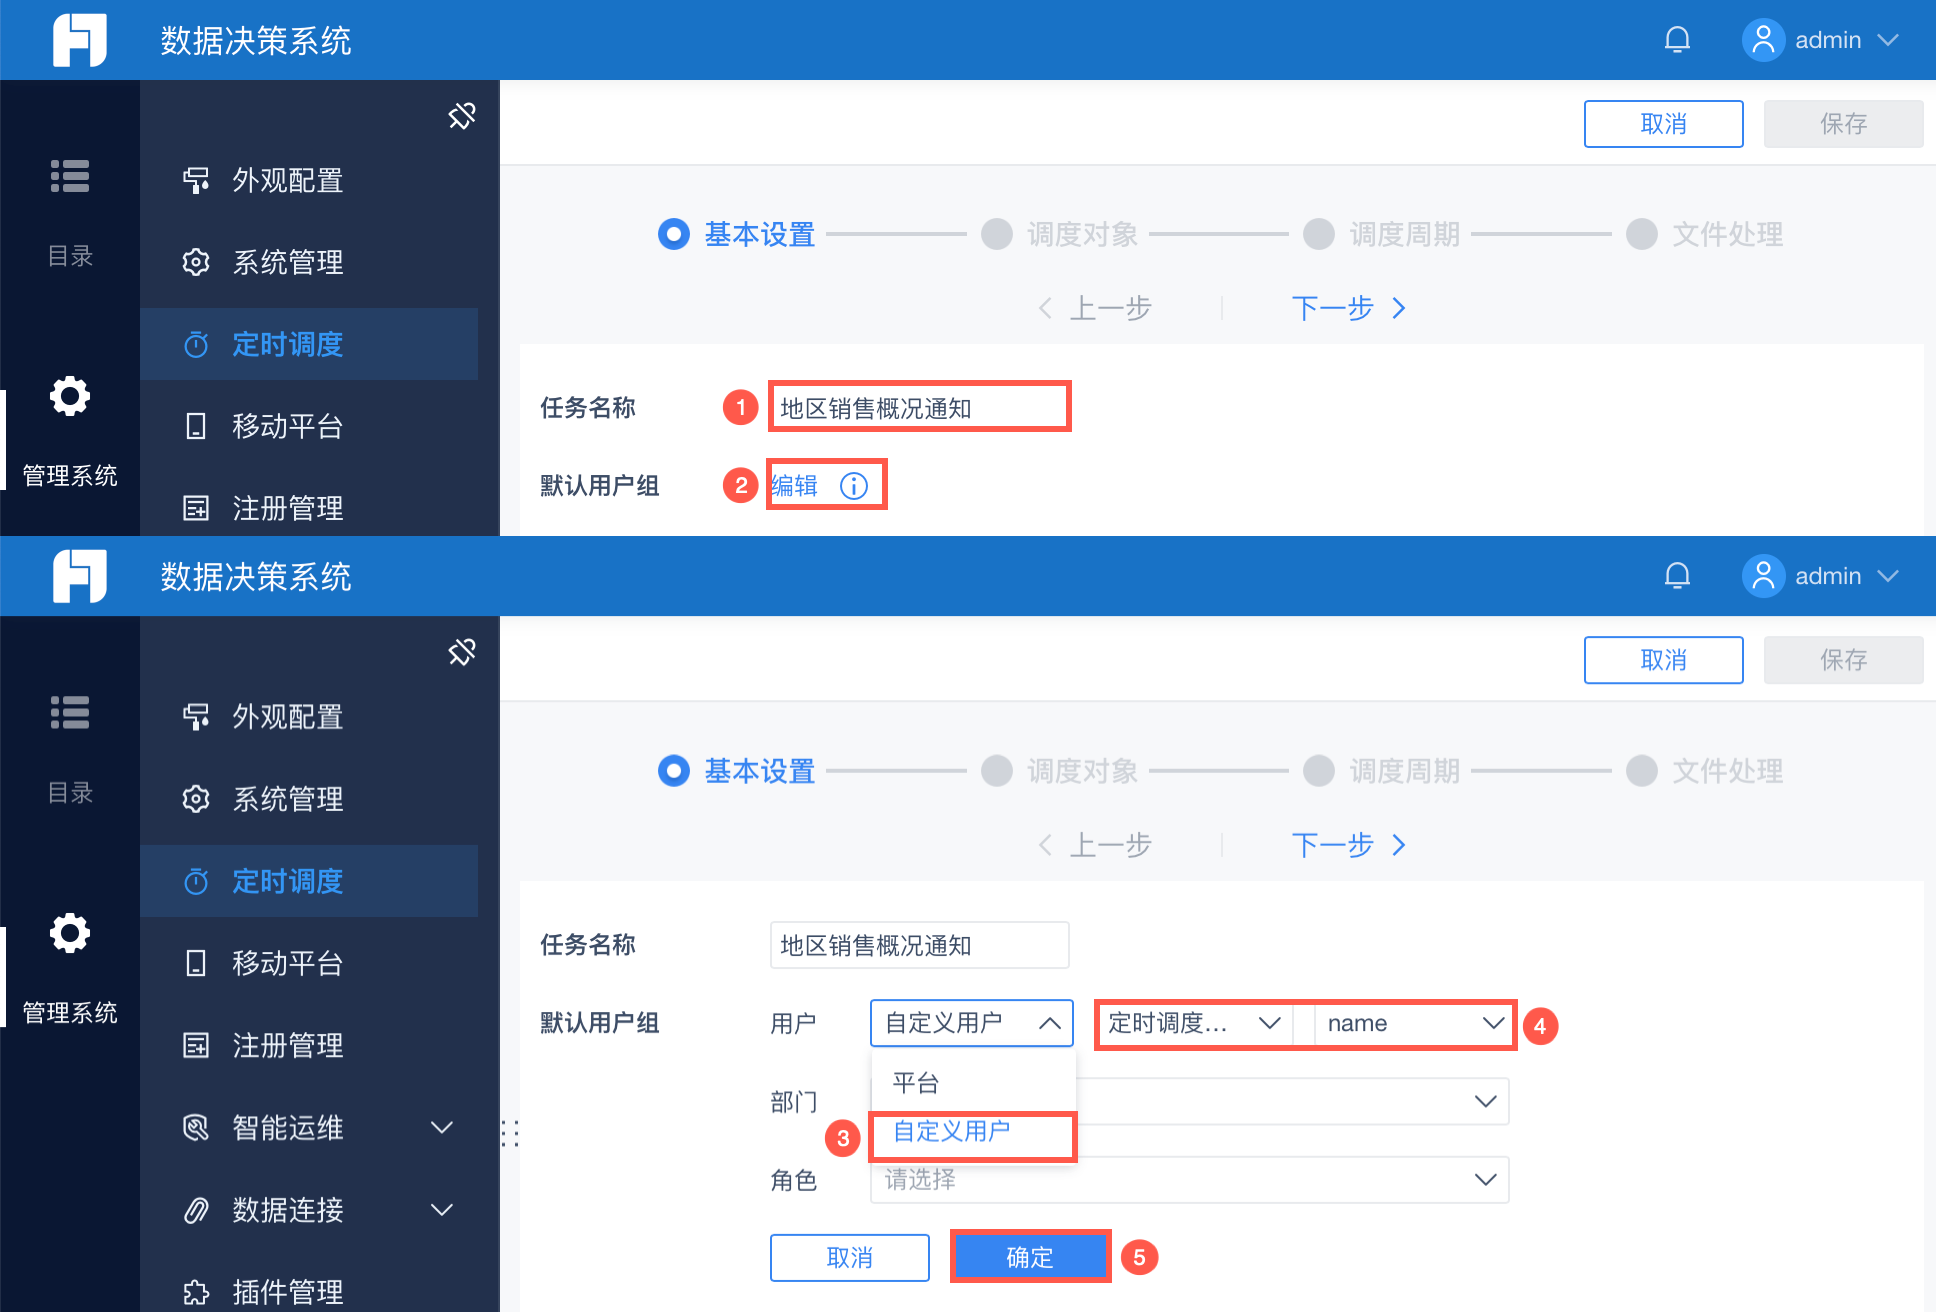
Task: Click 管理系统 gear icon in lower rail
Action: tap(70, 933)
